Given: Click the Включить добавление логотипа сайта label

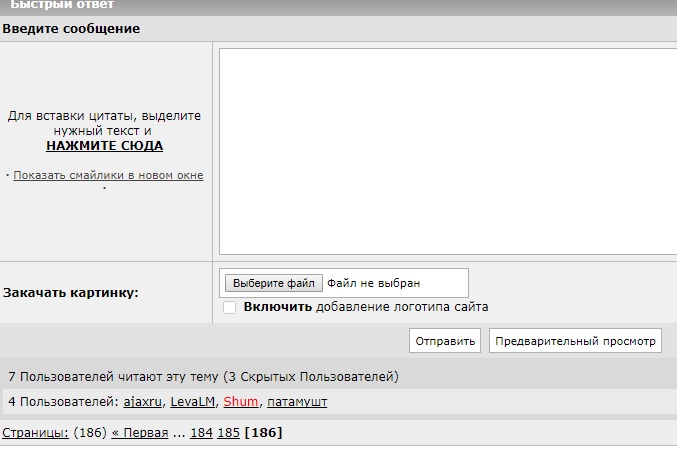Looking at the screenshot, I should click(x=366, y=307).
